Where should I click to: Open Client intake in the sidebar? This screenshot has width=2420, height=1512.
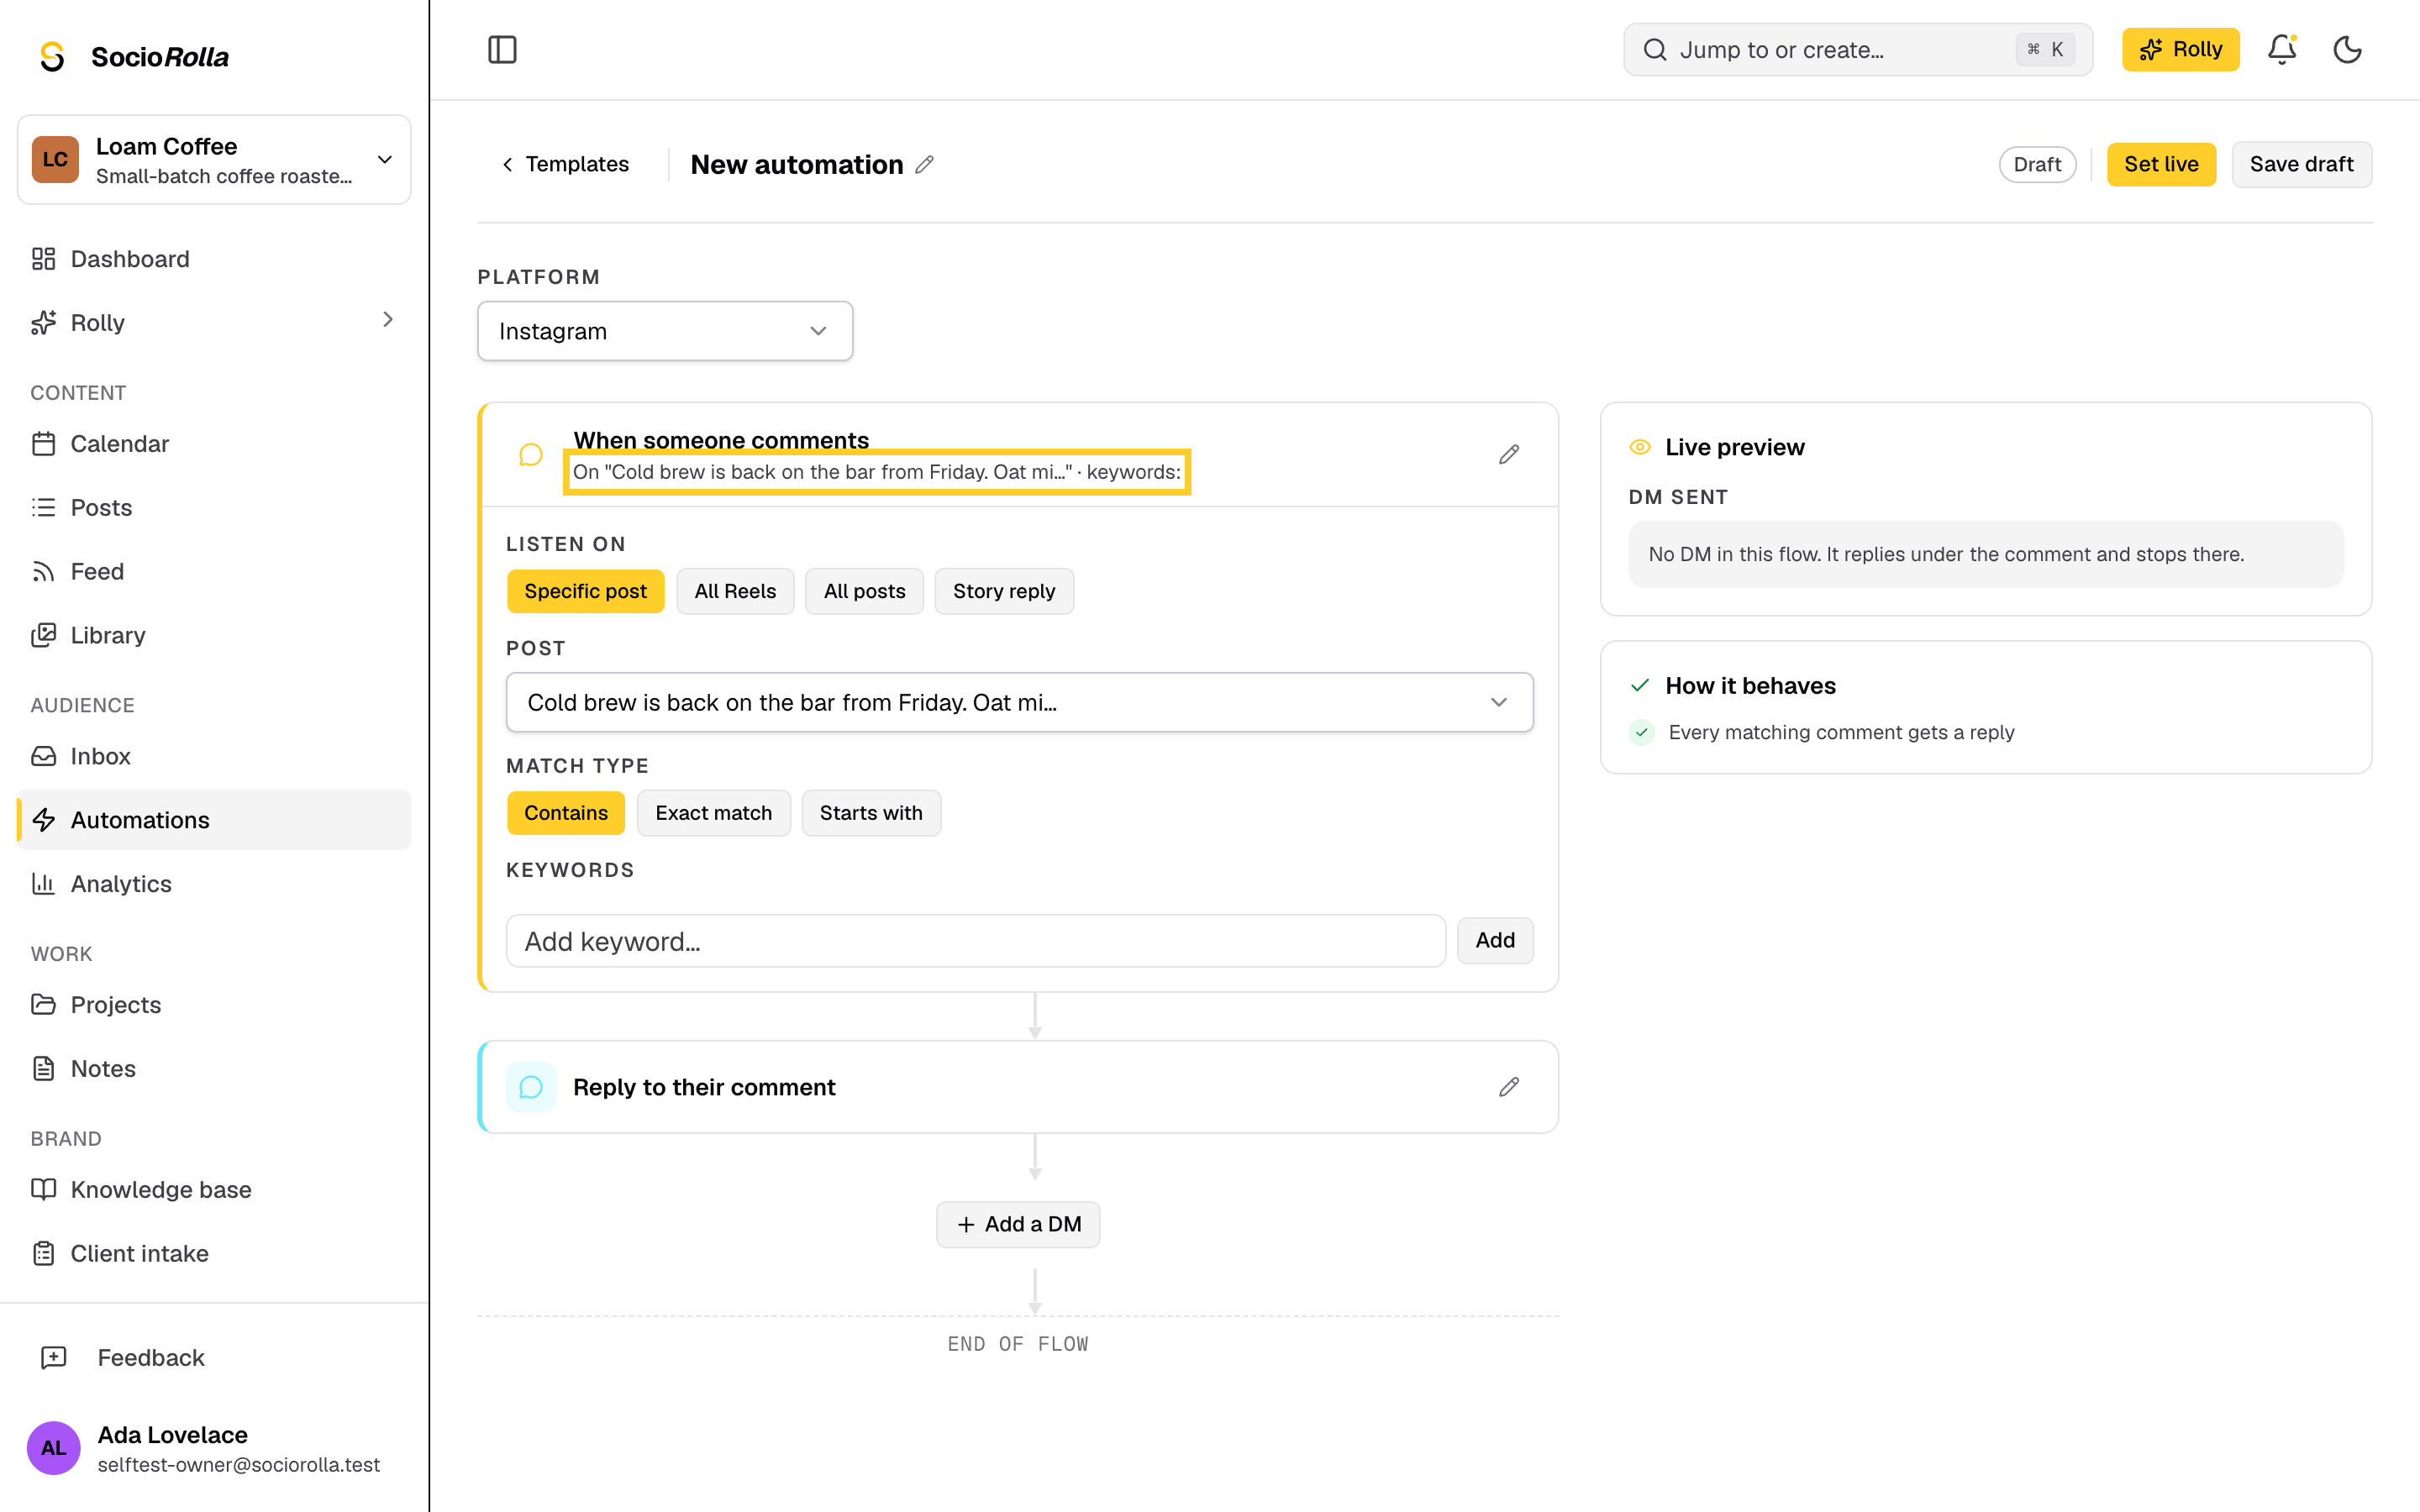tap(214, 1253)
